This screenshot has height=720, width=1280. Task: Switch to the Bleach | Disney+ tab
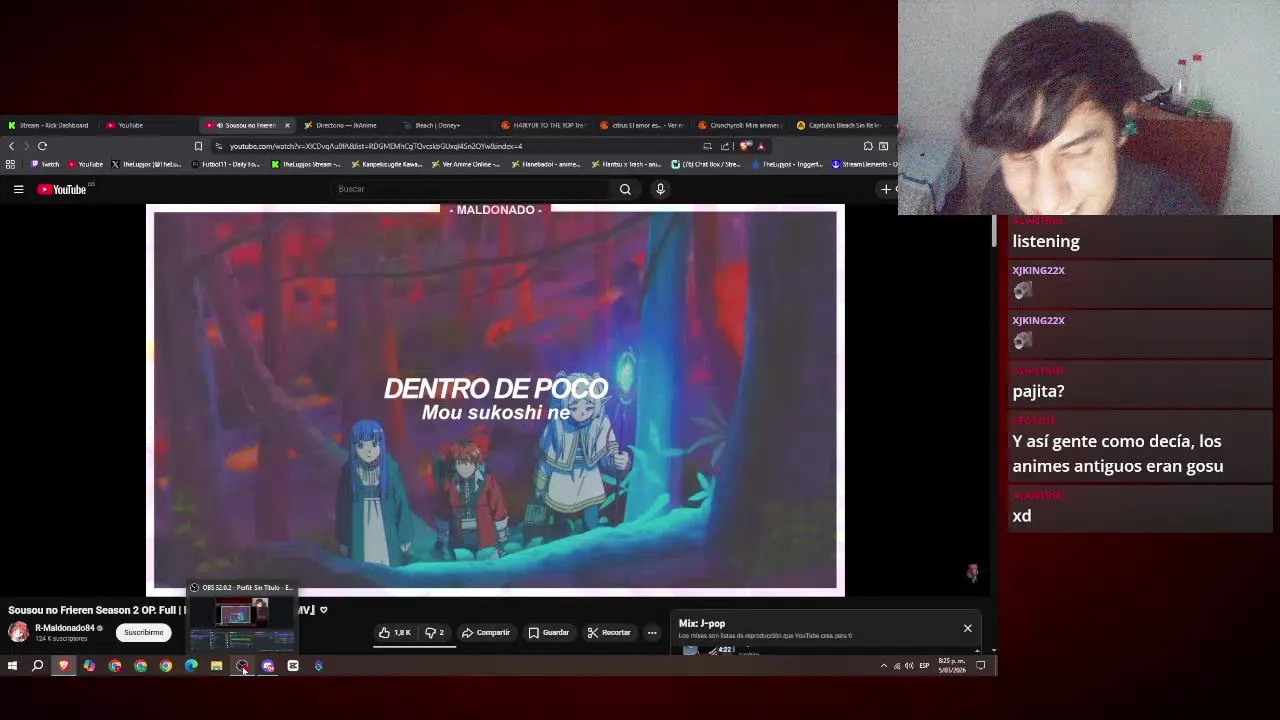[438, 125]
